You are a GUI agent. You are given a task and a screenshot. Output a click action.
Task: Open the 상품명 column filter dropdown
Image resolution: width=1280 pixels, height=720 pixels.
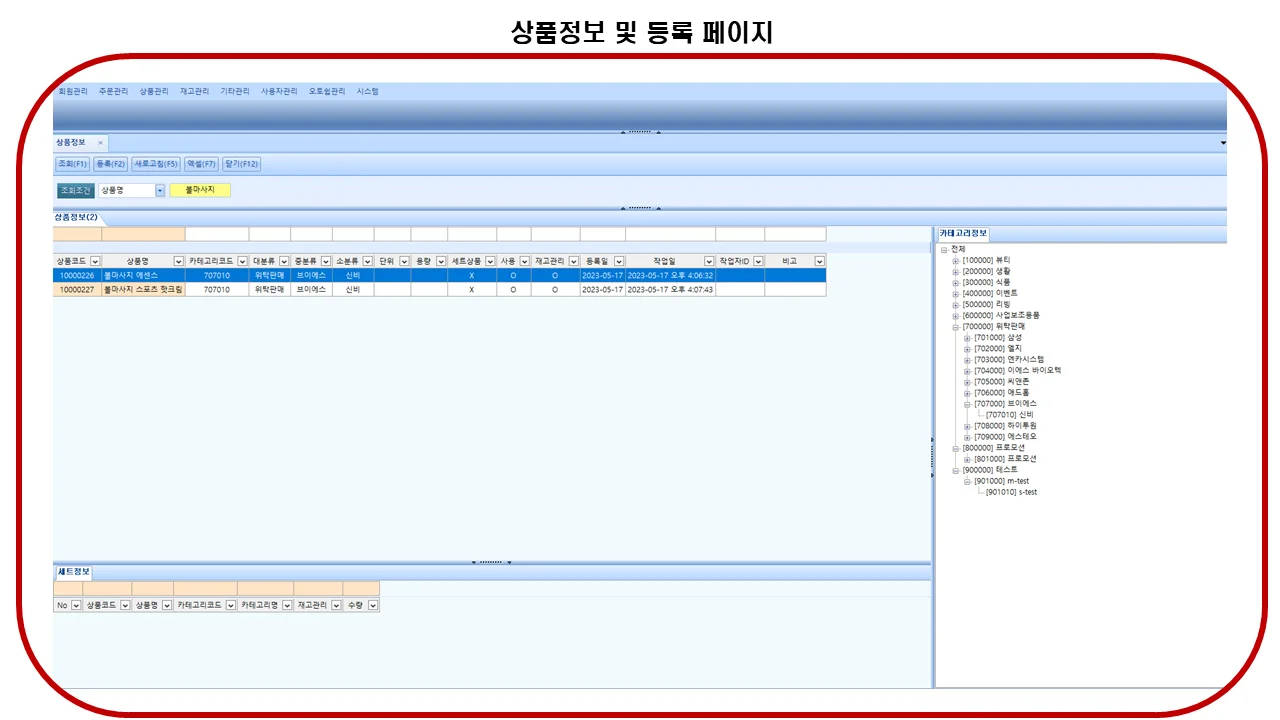coord(179,261)
